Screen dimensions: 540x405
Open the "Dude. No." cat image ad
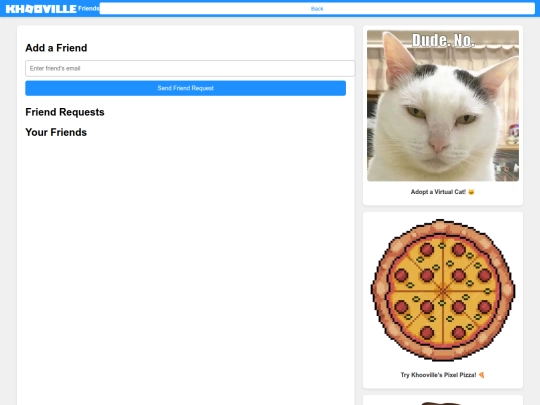(443, 106)
